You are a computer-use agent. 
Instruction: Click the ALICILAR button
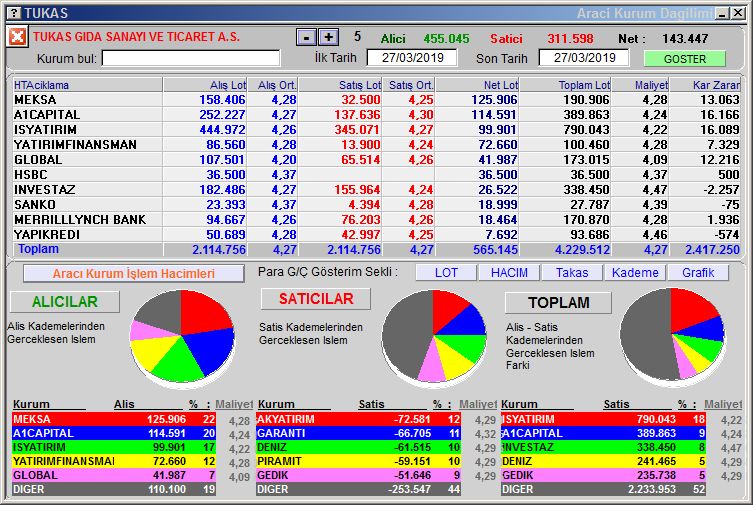pyautogui.click(x=65, y=301)
